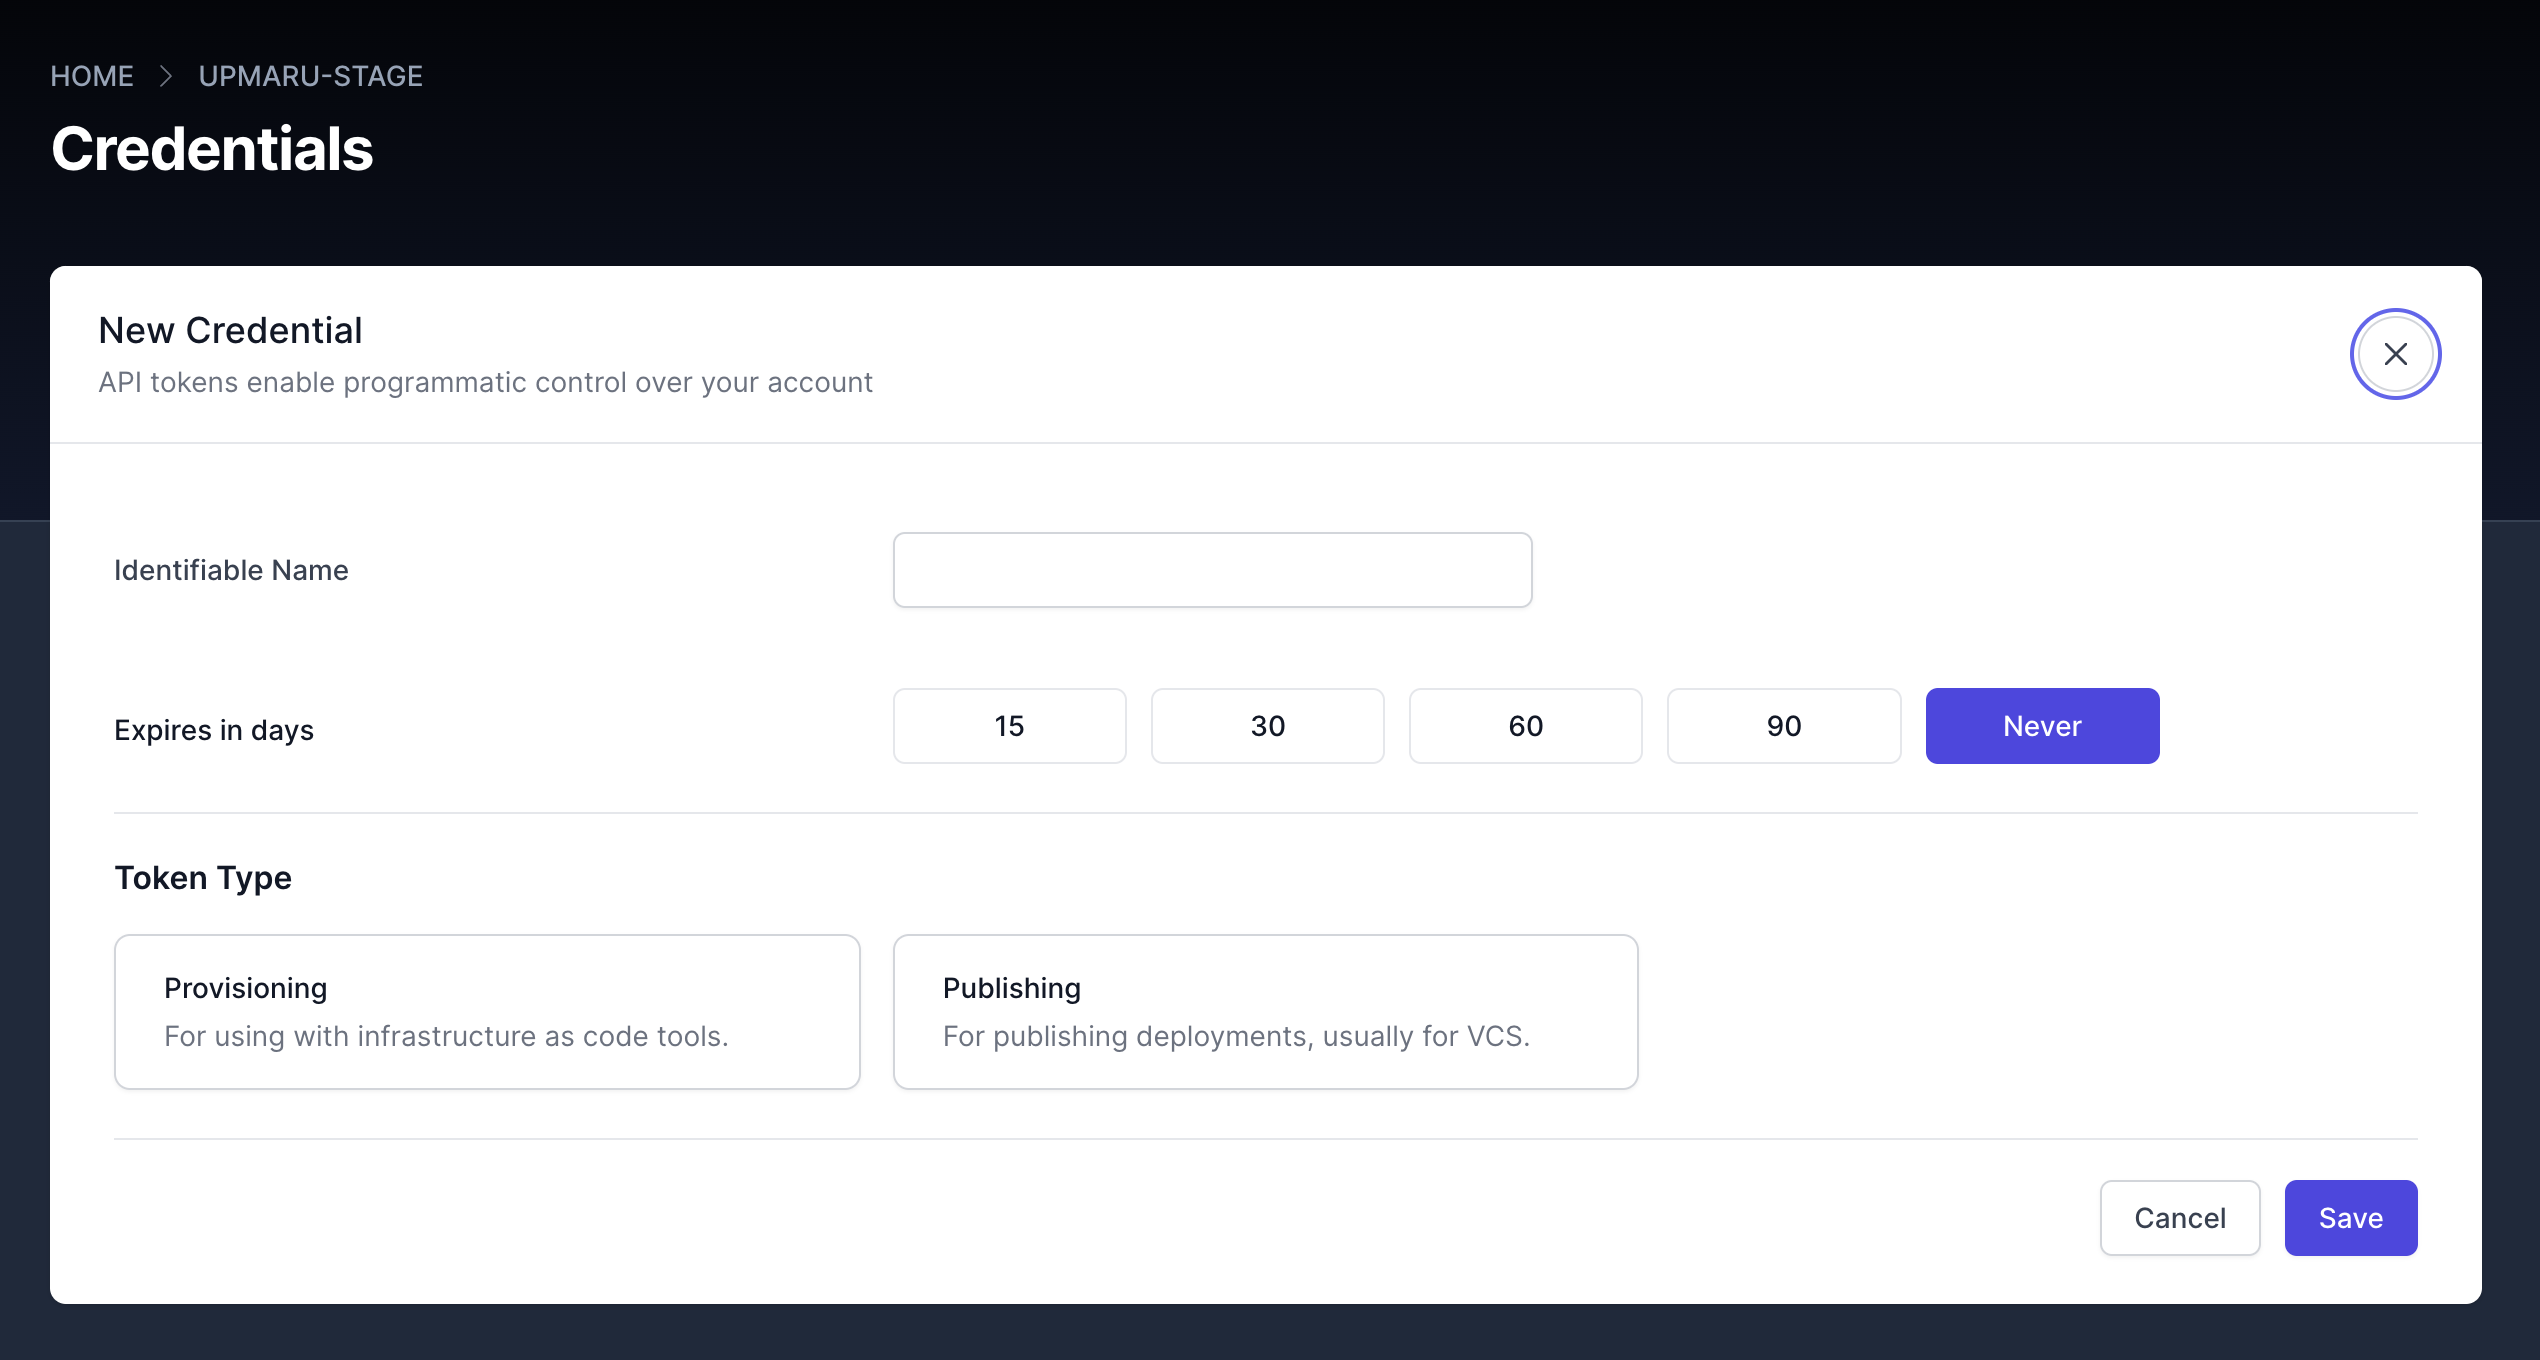Viewport: 2540px width, 1360px height.
Task: Pick the 90 days expiry
Action: 1783,726
